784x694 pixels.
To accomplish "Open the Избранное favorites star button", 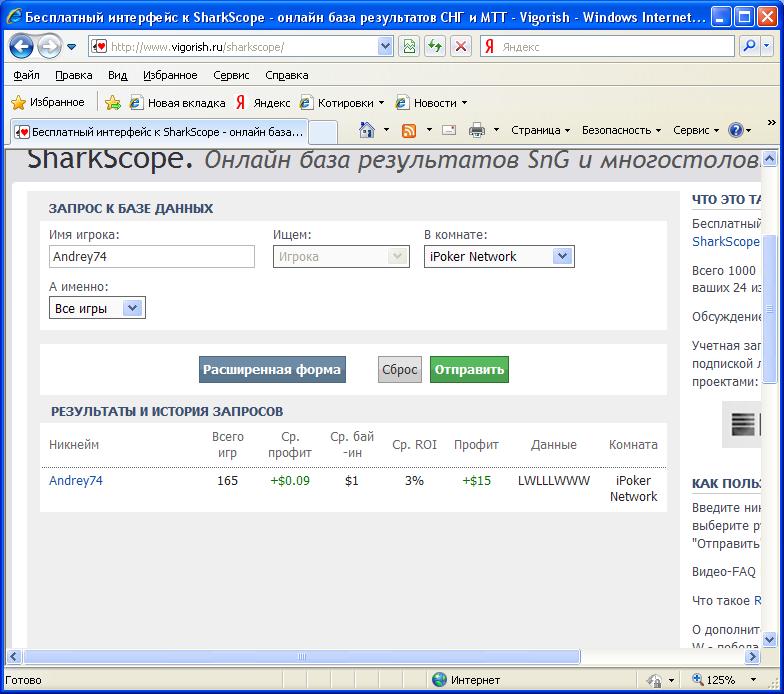I will tap(48, 102).
